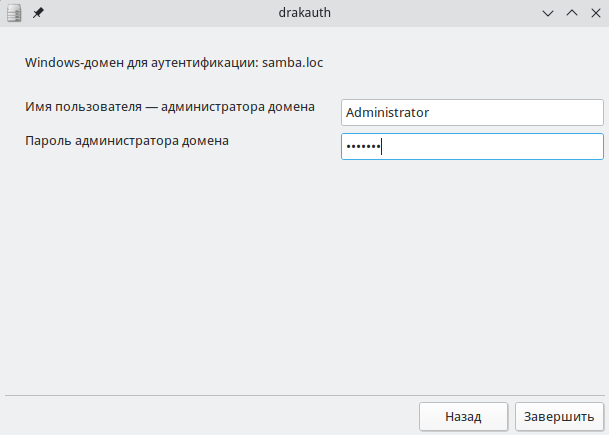Open the drakauth window menu icon

(15, 13)
